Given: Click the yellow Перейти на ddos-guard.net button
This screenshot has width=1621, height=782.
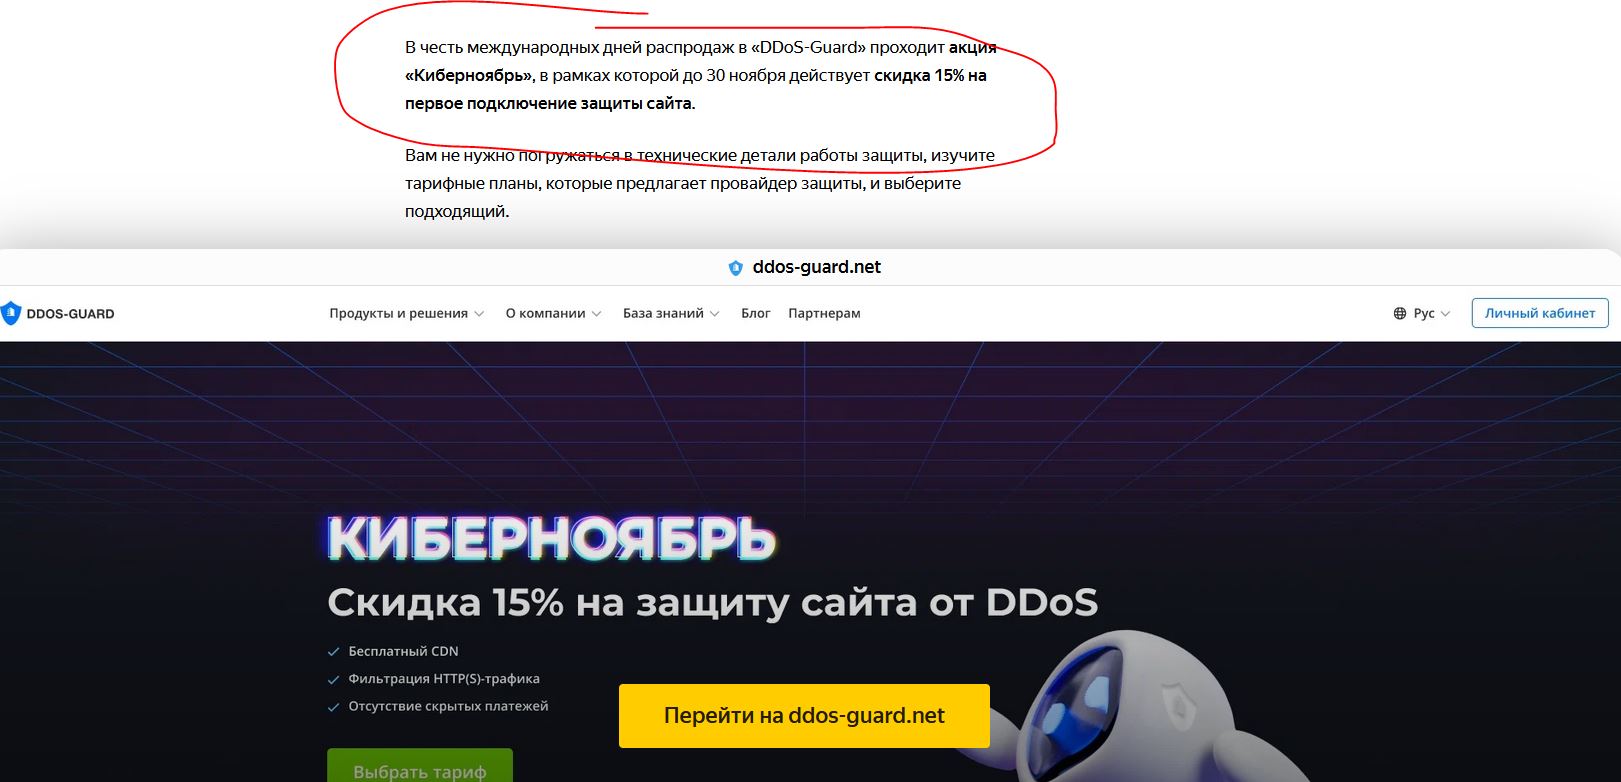Looking at the screenshot, I should [804, 716].
